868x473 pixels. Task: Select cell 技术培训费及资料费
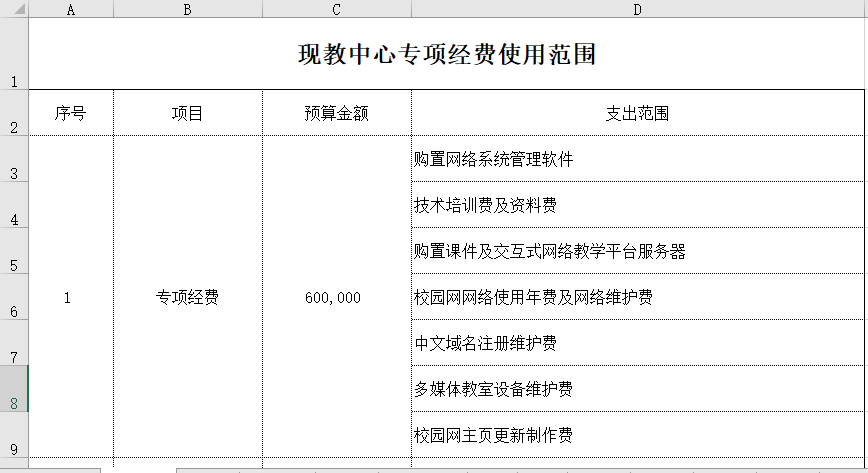coord(638,205)
